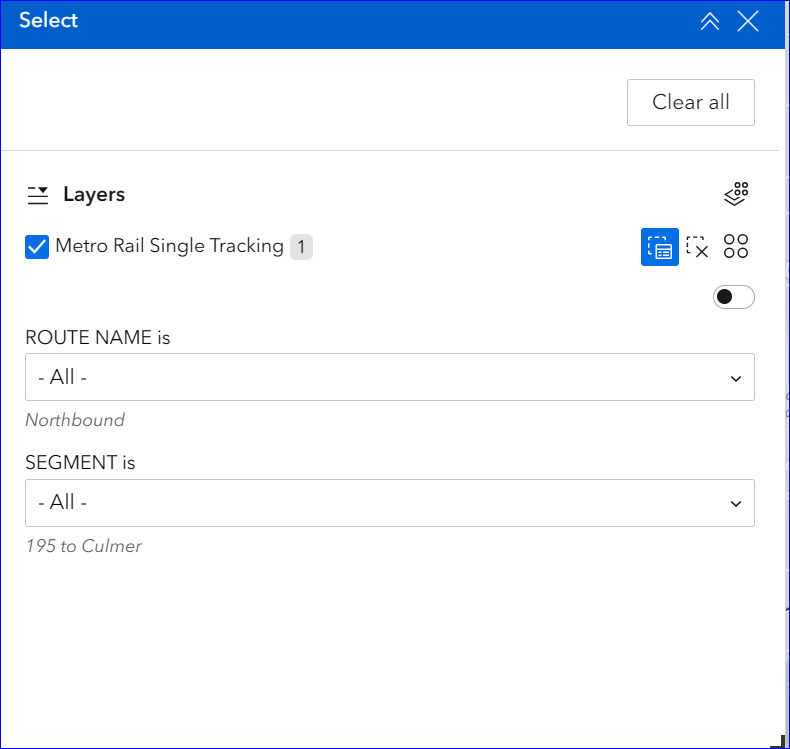Click the Clear all button
Screen dimensions: 790x749
[x=690, y=102]
